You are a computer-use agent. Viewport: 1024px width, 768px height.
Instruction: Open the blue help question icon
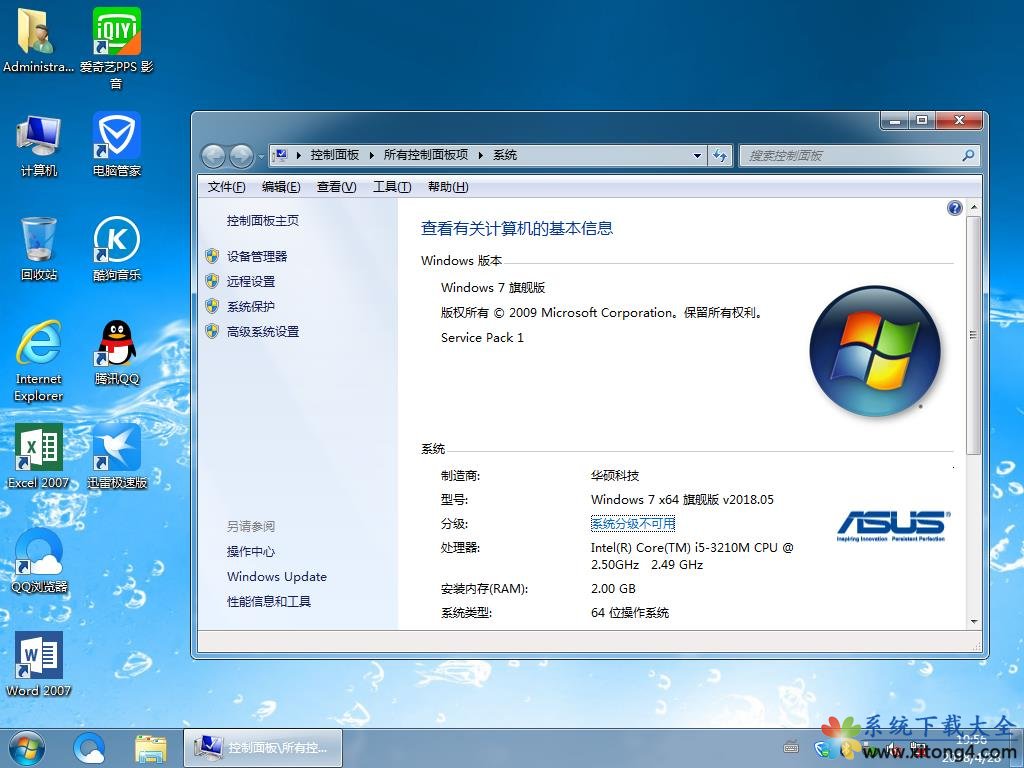tap(954, 208)
